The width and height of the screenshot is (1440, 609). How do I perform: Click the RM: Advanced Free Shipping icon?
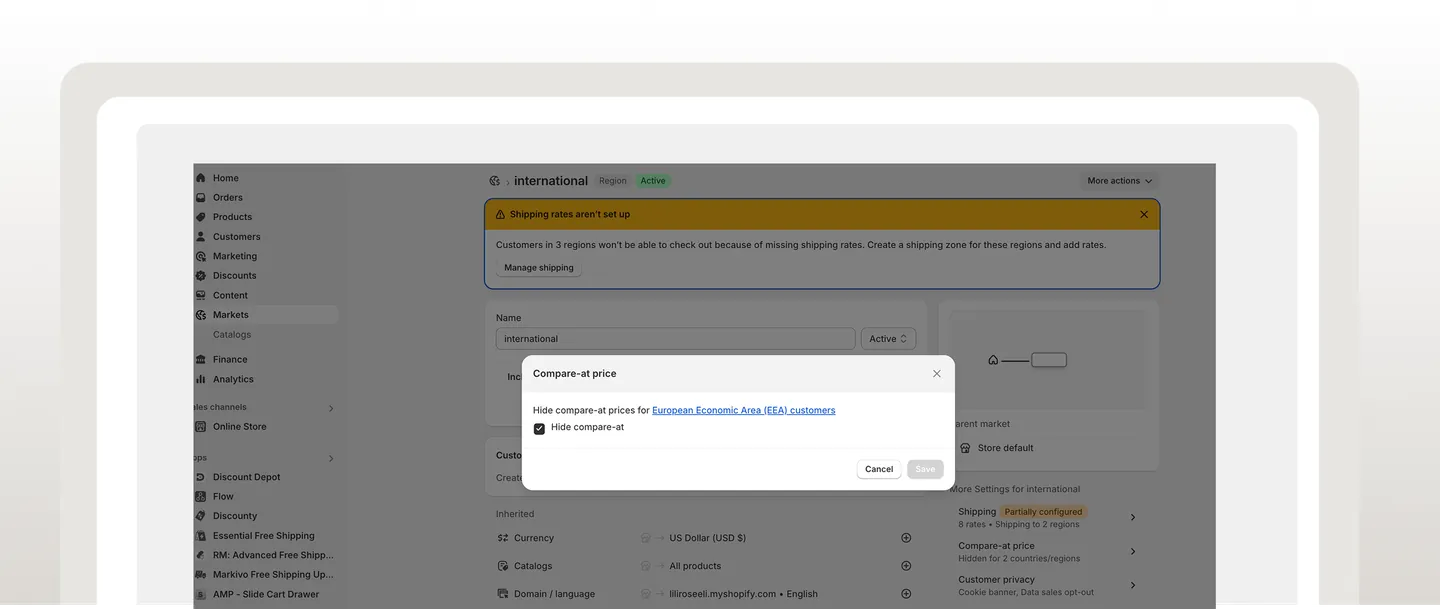coord(201,555)
